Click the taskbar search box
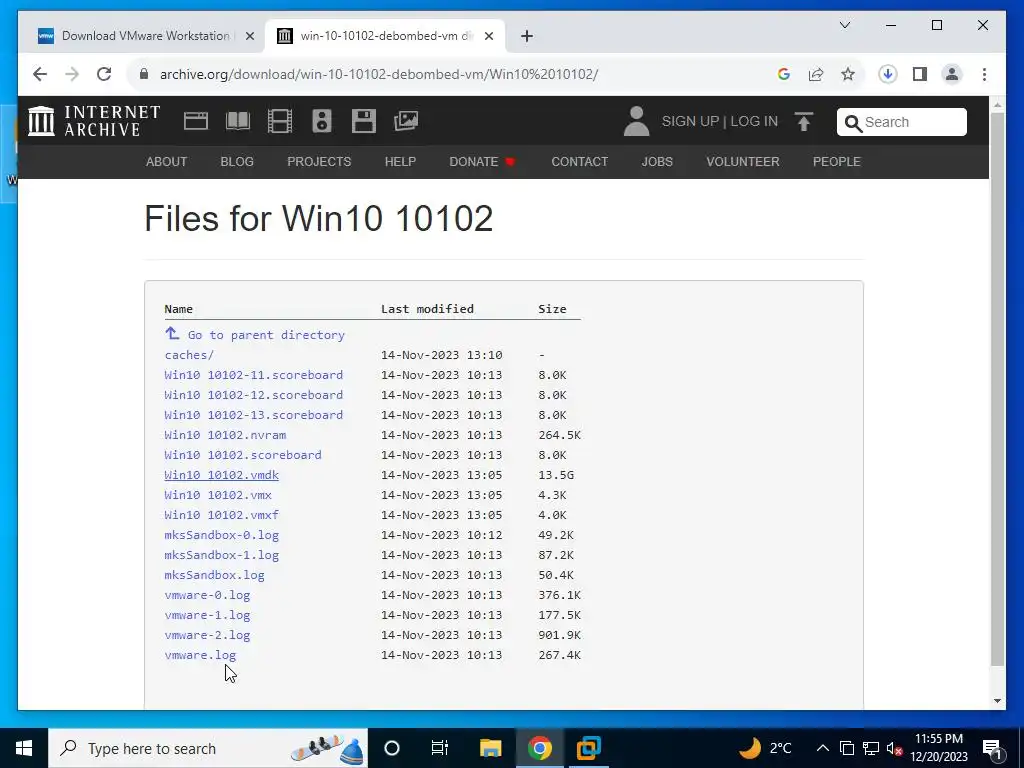The image size is (1024, 768). tap(208, 748)
